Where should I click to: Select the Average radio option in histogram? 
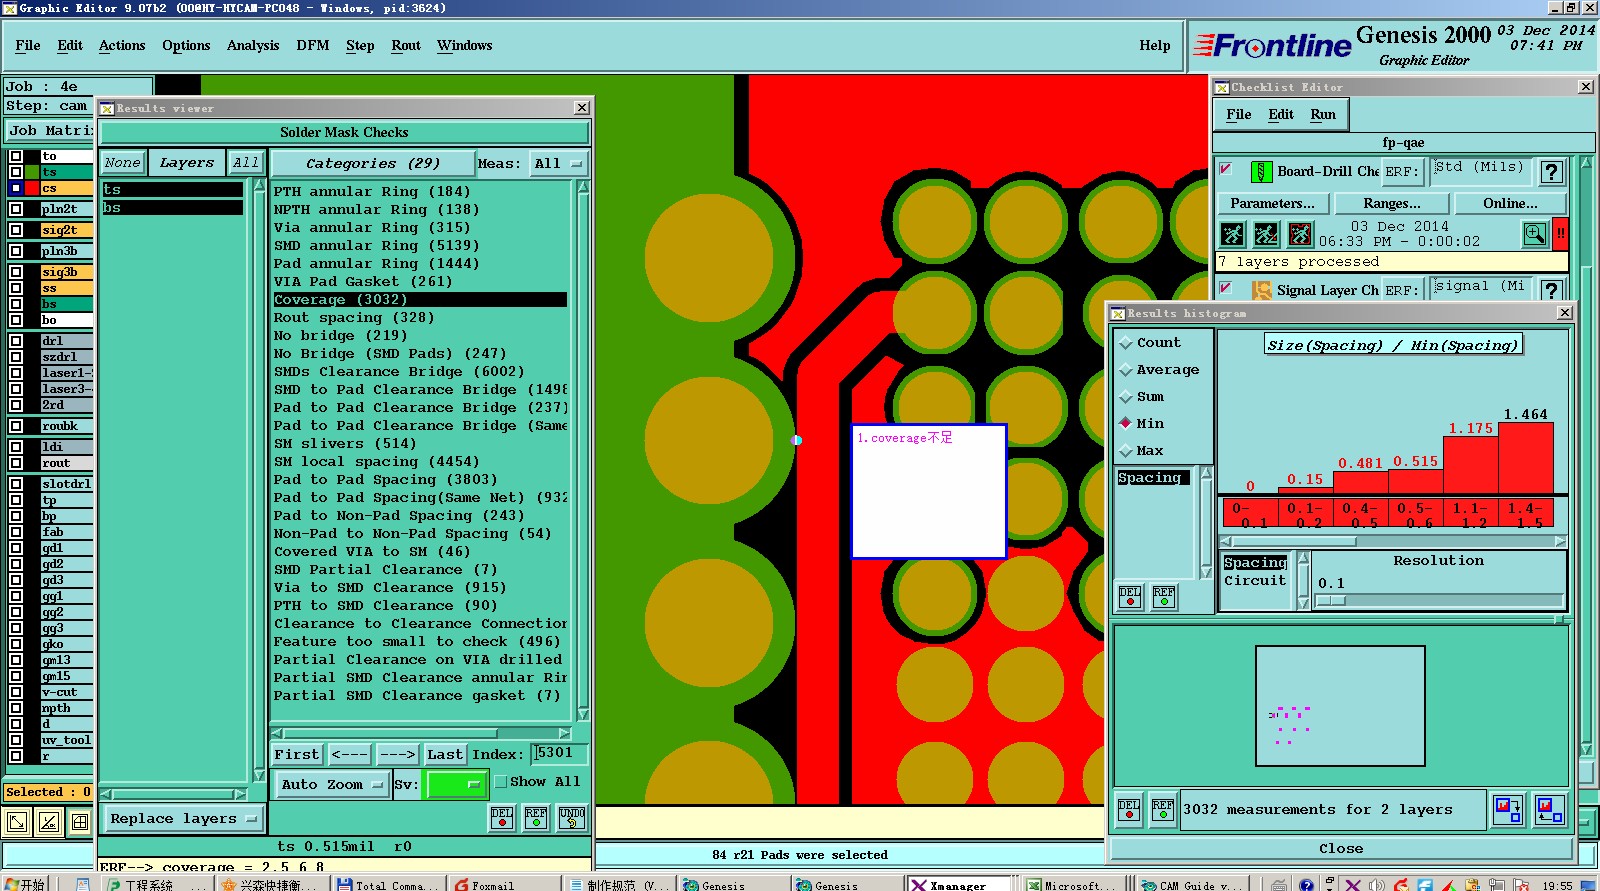click(1126, 370)
